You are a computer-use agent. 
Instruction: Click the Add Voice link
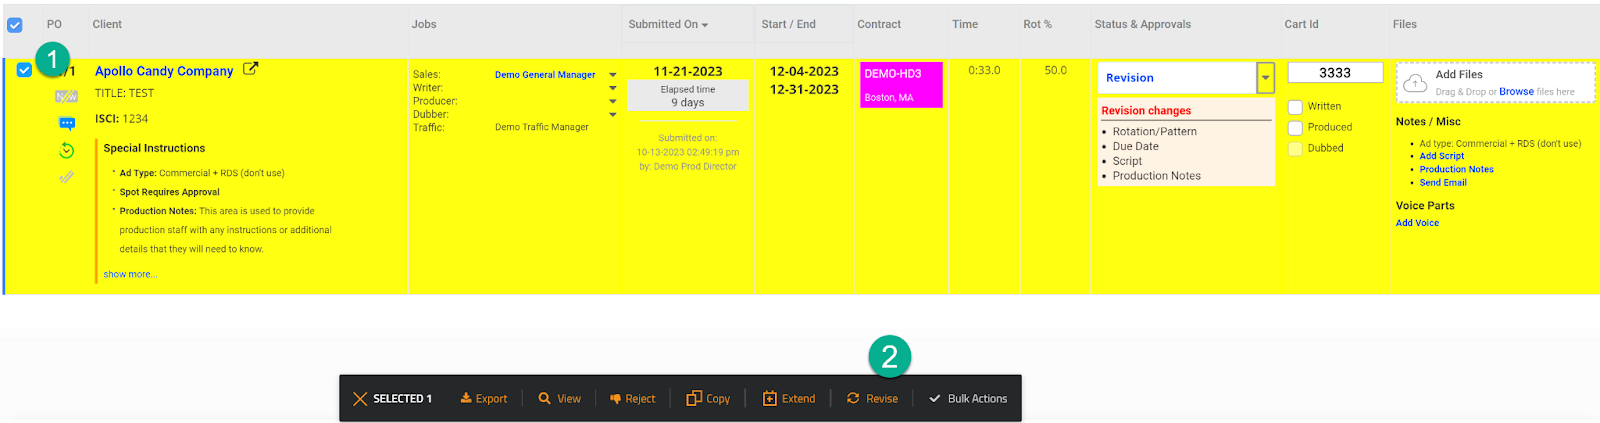pos(1417,223)
